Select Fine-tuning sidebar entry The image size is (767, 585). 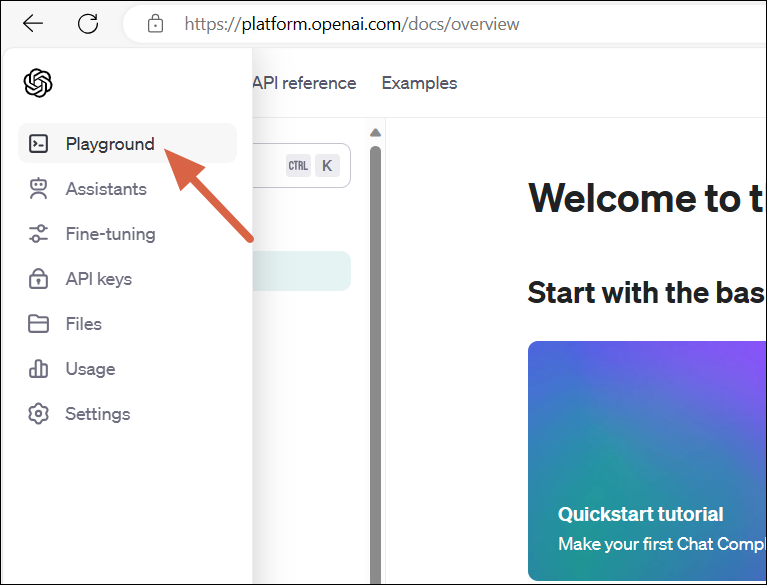[127, 234]
